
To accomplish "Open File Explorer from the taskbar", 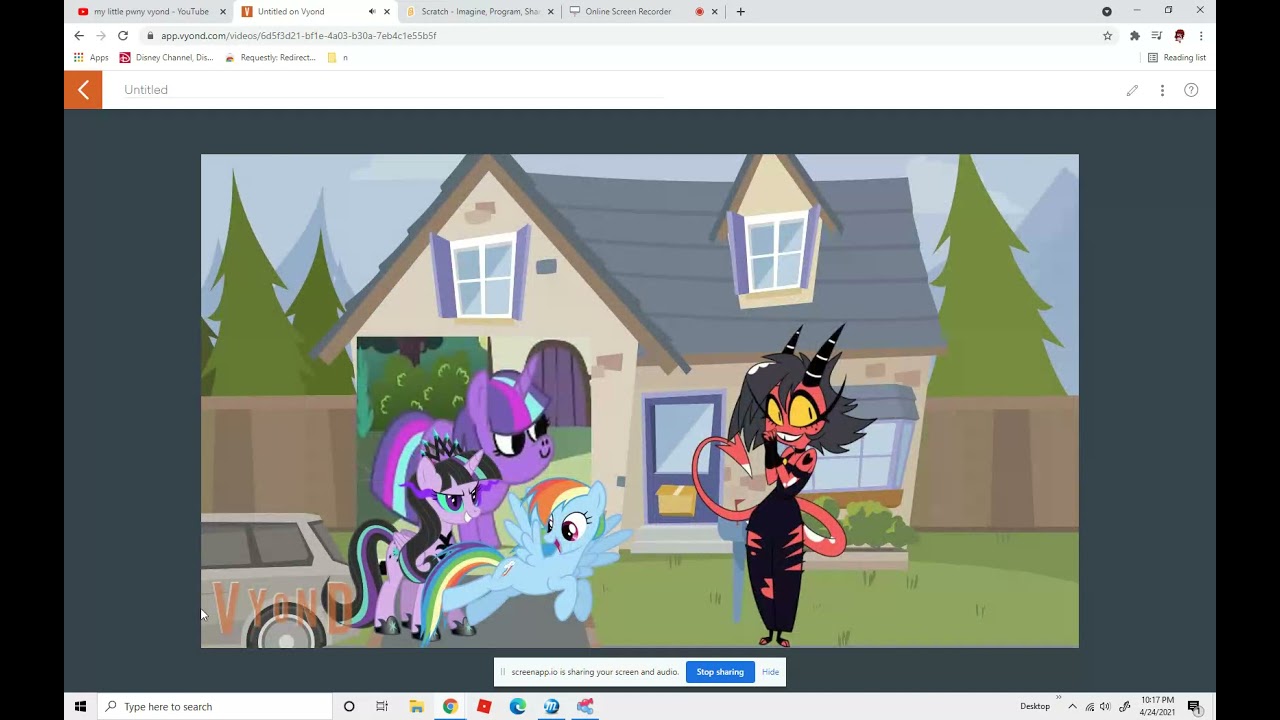I will (x=417, y=707).
